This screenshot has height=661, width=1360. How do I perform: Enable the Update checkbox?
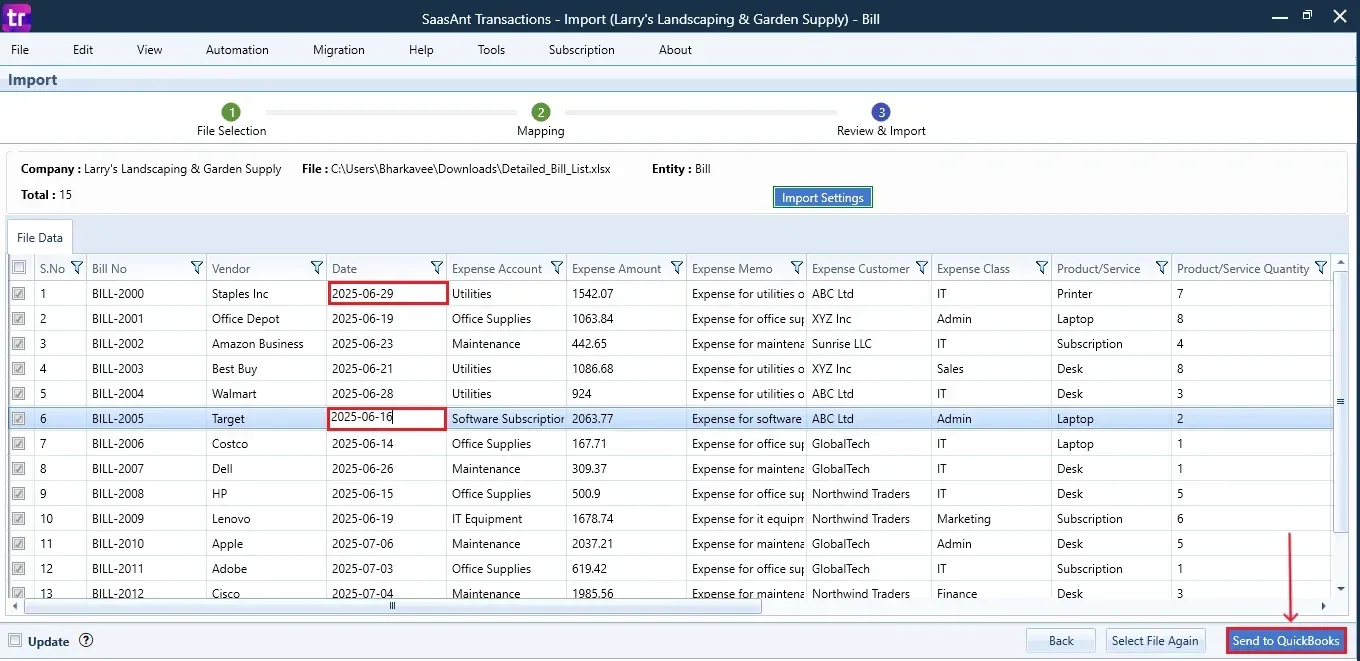[x=15, y=641]
